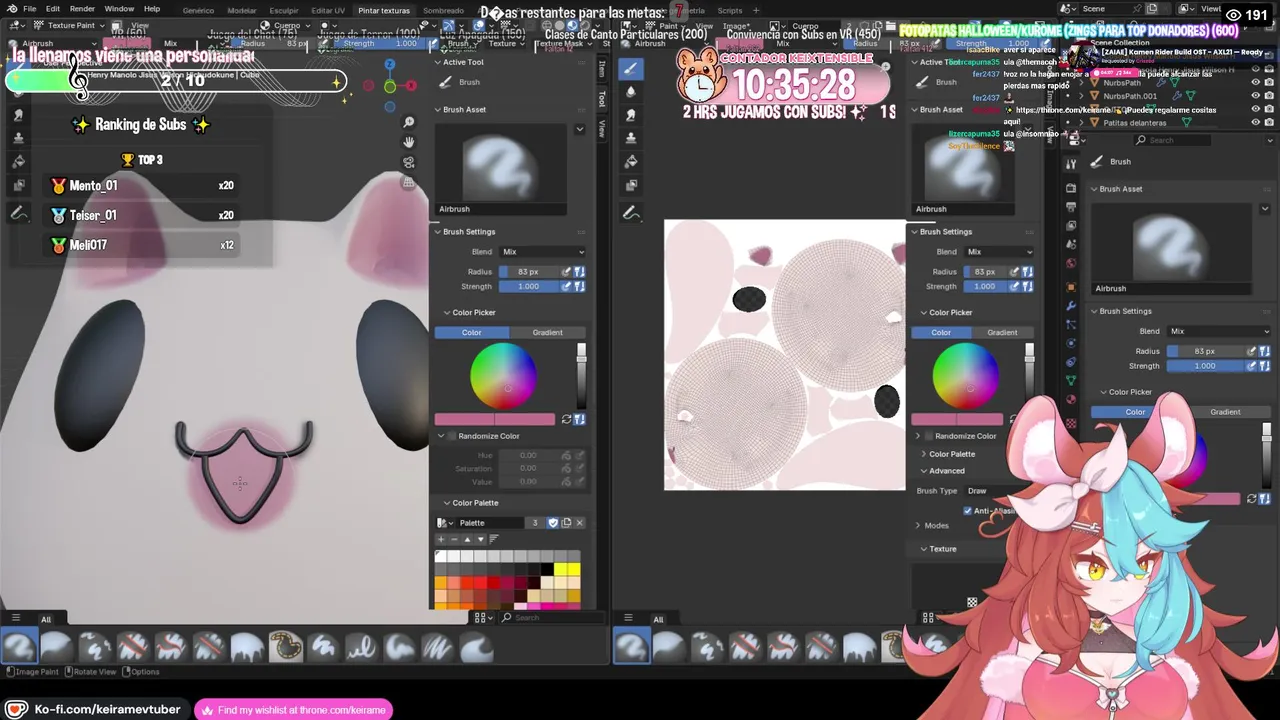Open the World properties tab icon
This screenshot has height=720, width=1280.
pyautogui.click(x=1071, y=264)
